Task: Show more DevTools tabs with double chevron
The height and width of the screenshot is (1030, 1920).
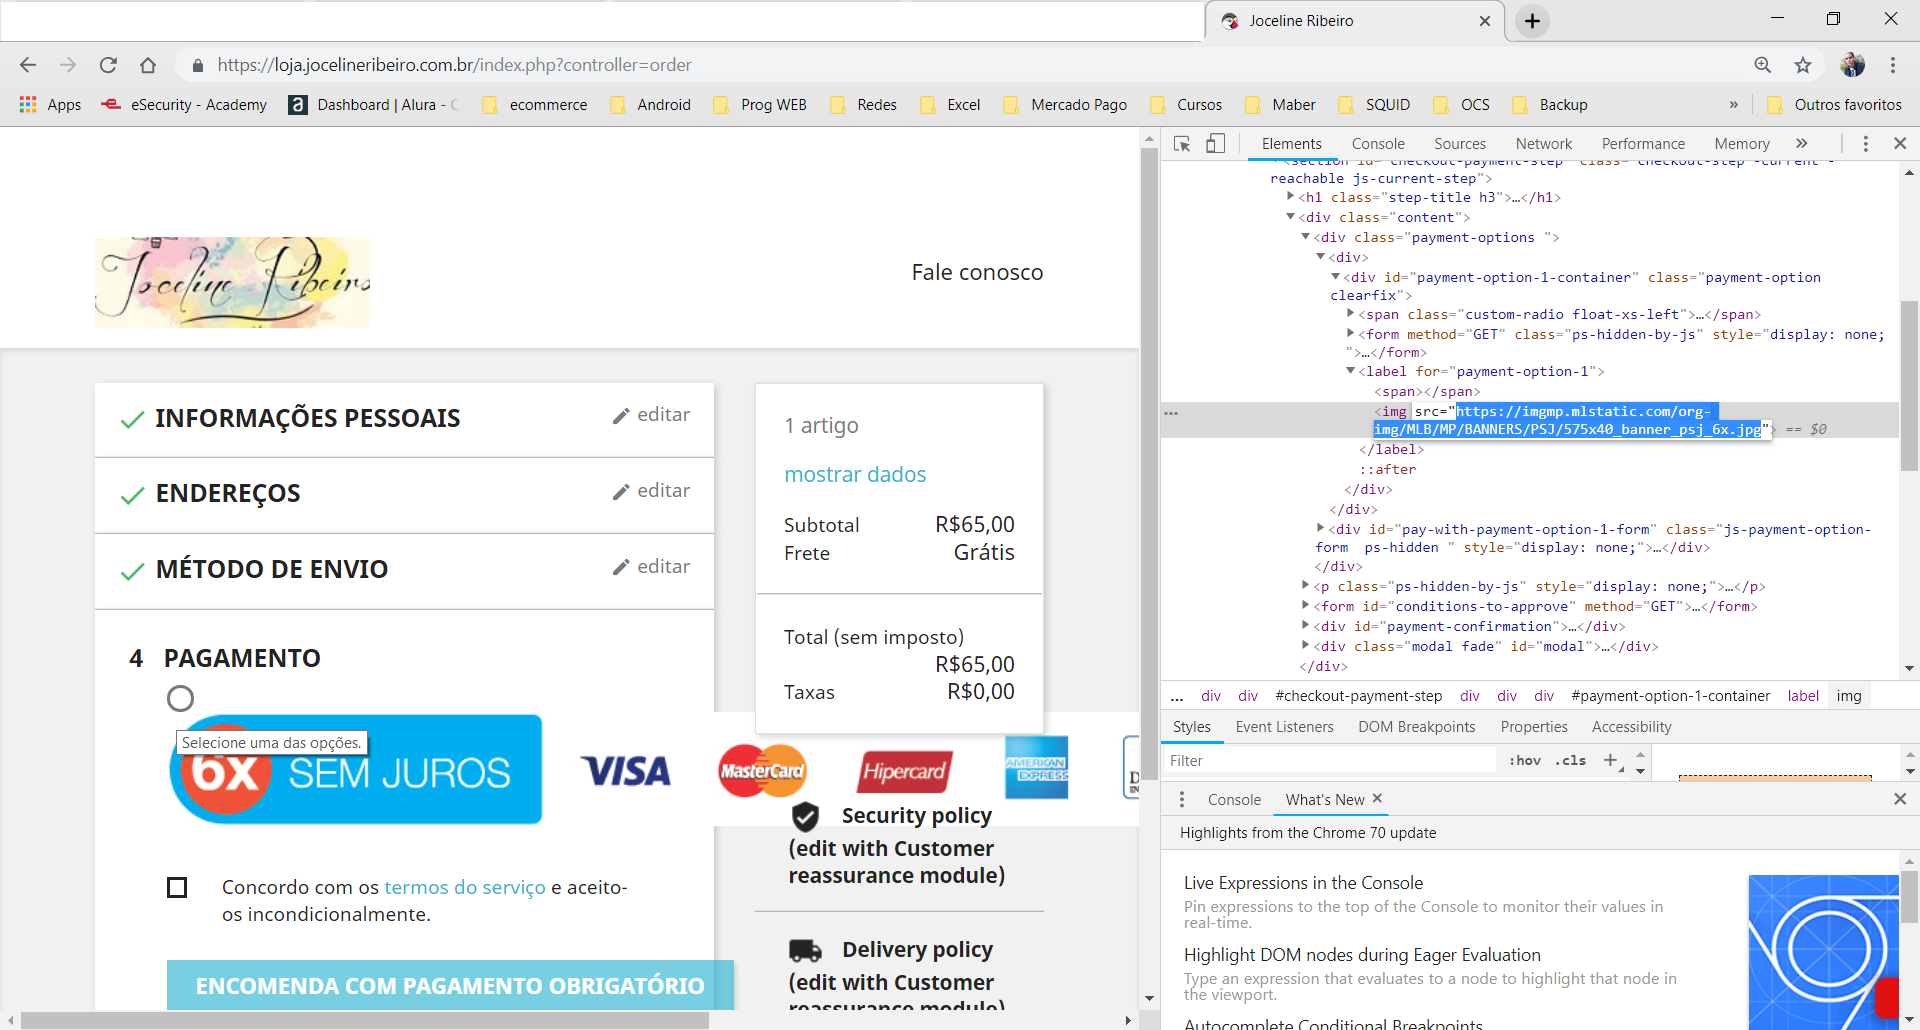Action: coord(1802,144)
